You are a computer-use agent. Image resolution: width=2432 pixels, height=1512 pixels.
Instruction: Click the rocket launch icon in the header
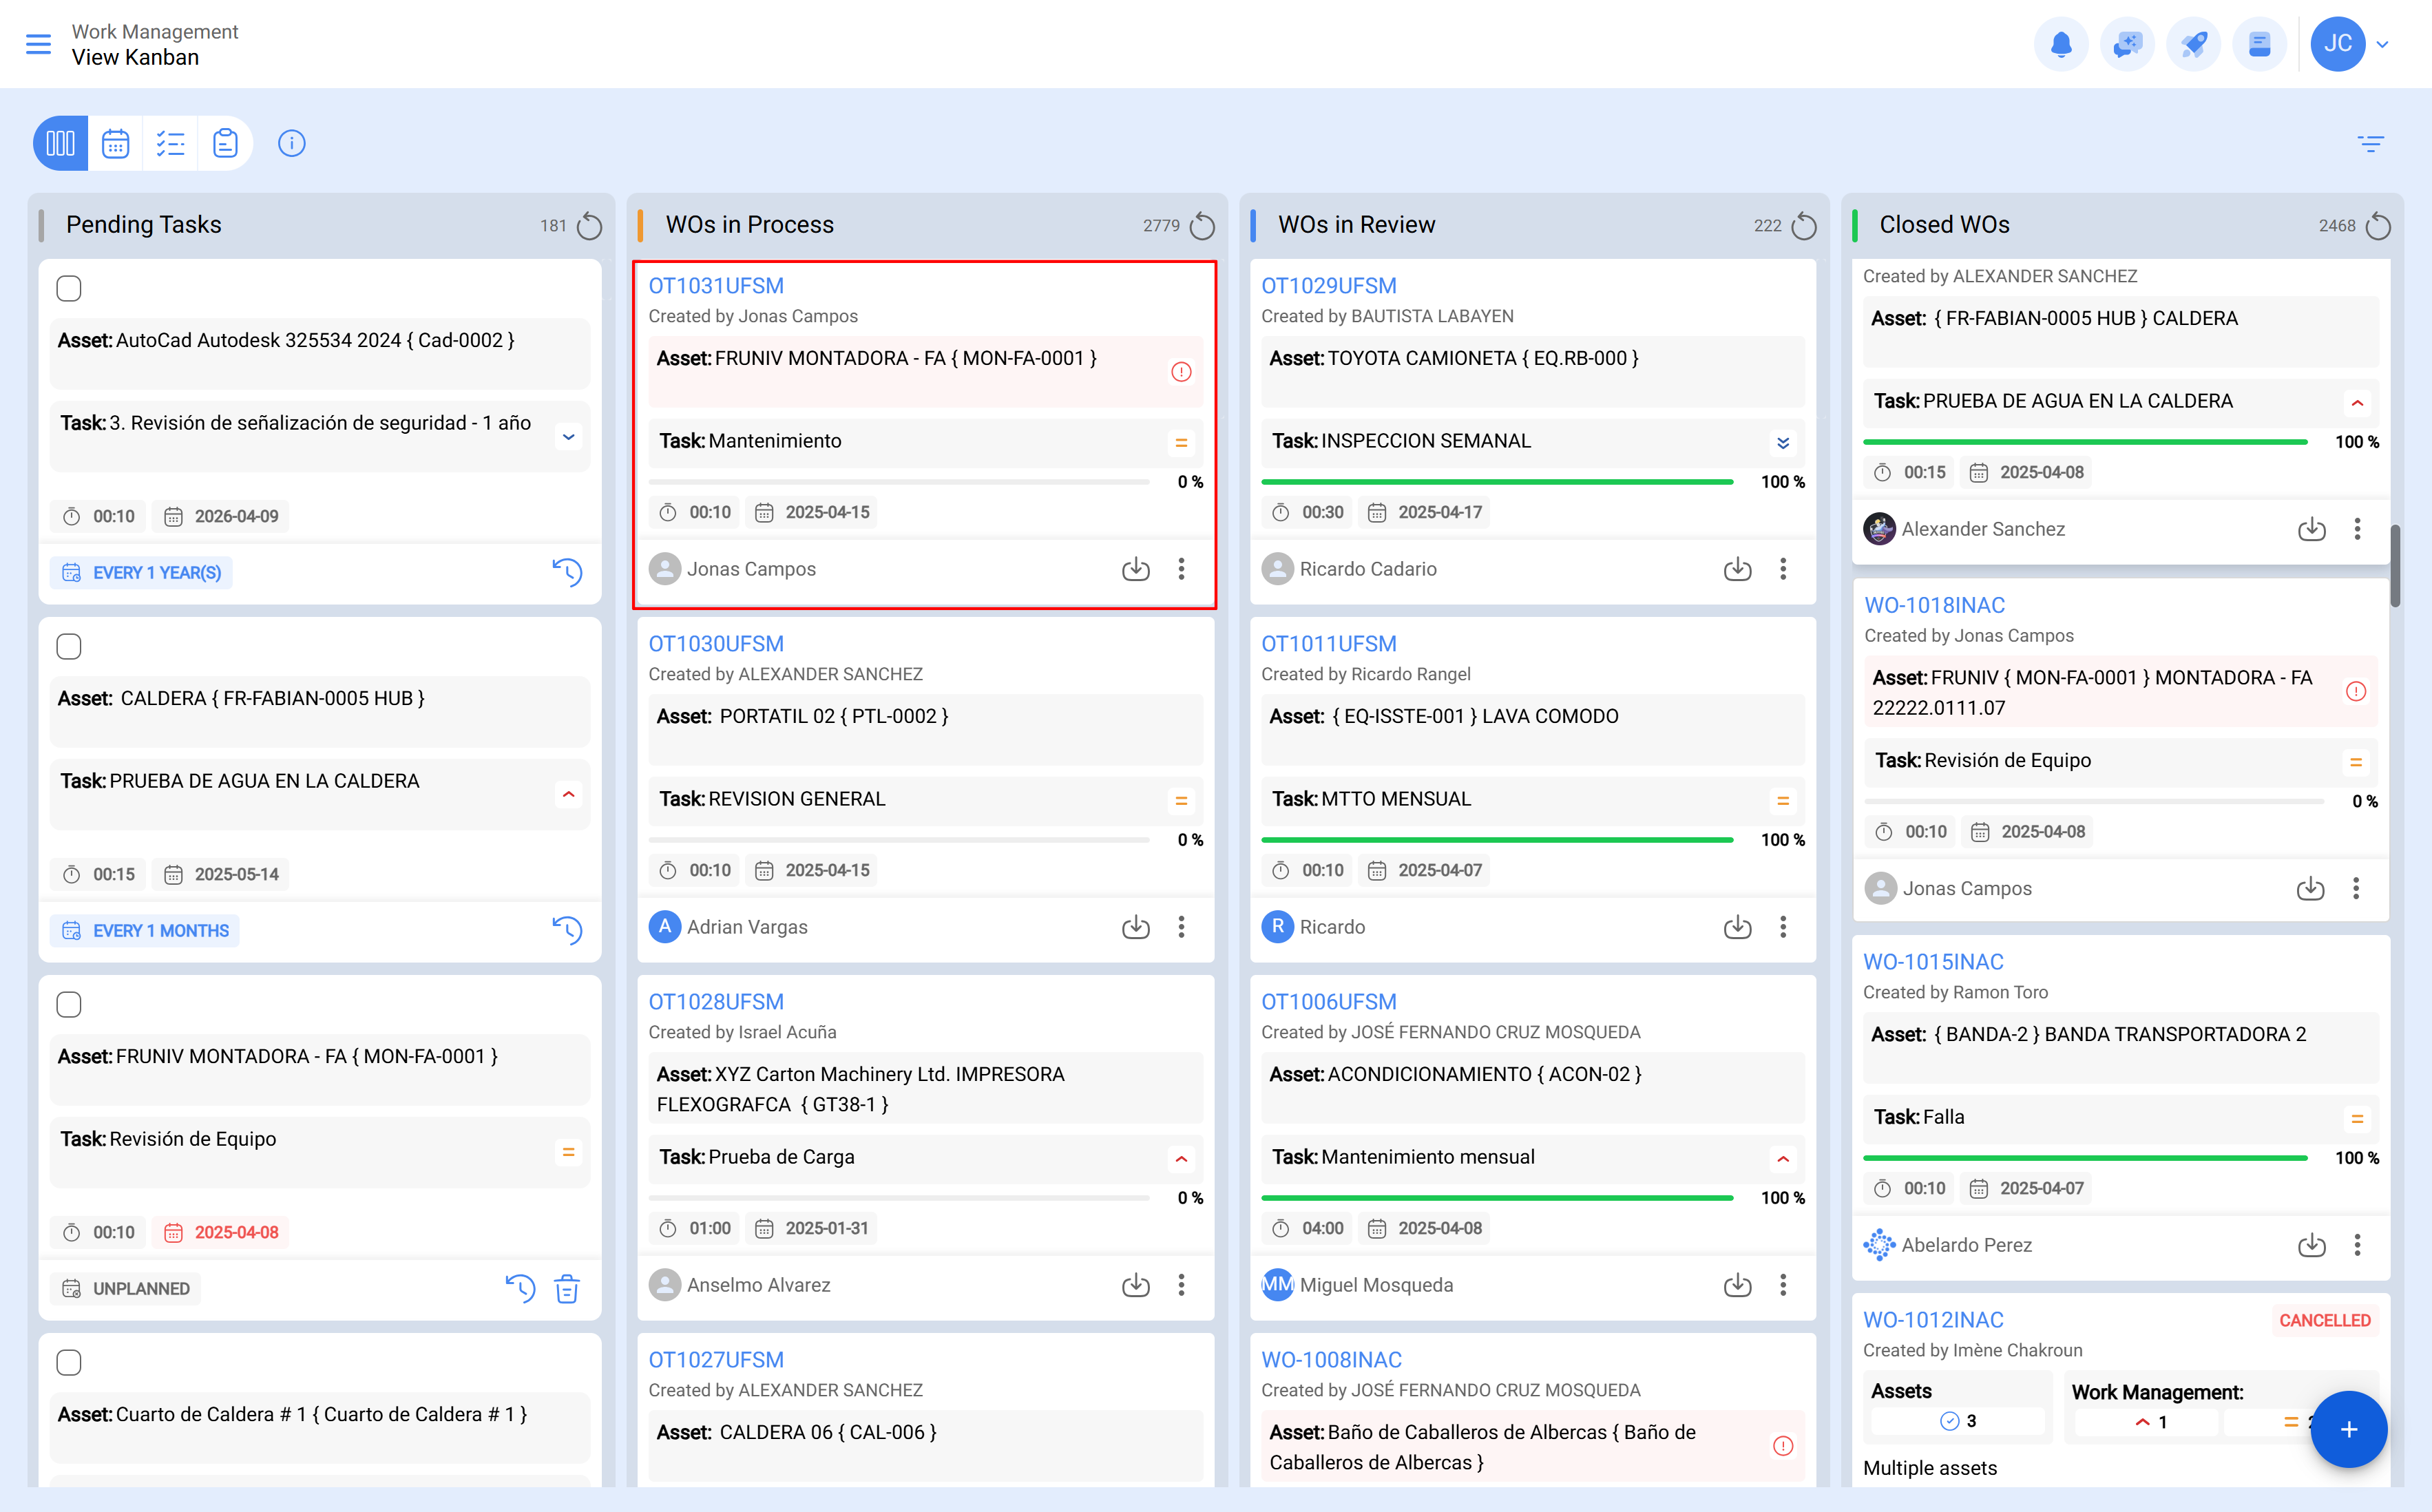point(2194,44)
